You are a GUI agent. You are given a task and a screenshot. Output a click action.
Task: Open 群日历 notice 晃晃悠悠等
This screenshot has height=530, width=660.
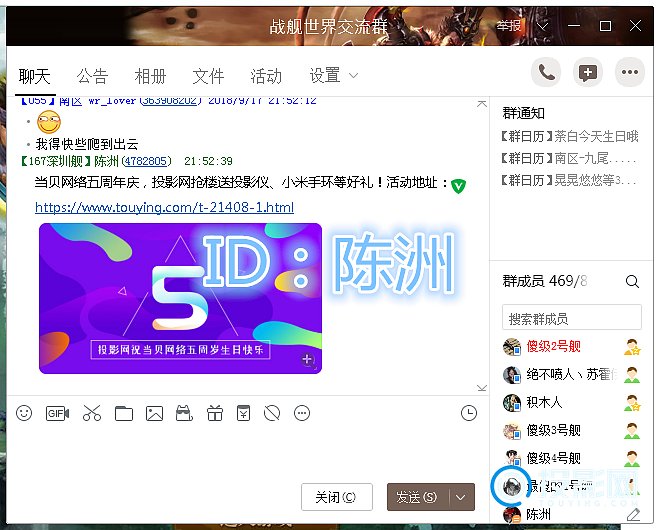[x=570, y=181]
